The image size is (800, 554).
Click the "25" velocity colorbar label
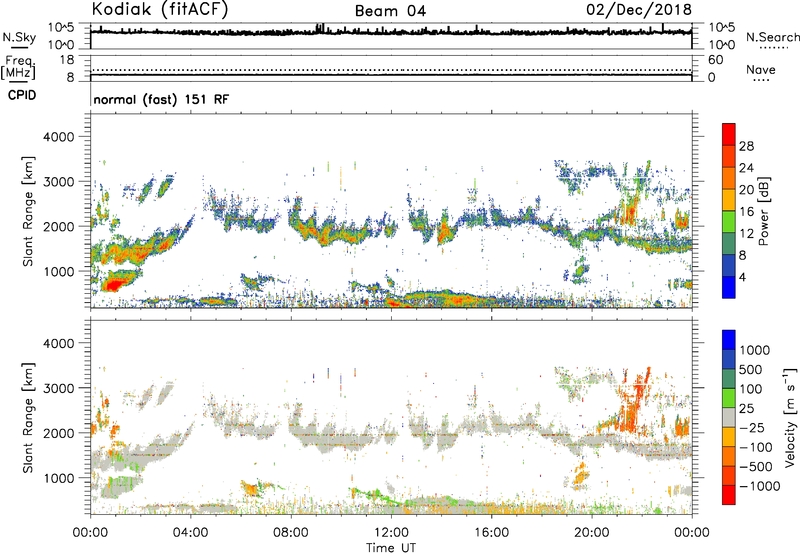click(x=747, y=408)
